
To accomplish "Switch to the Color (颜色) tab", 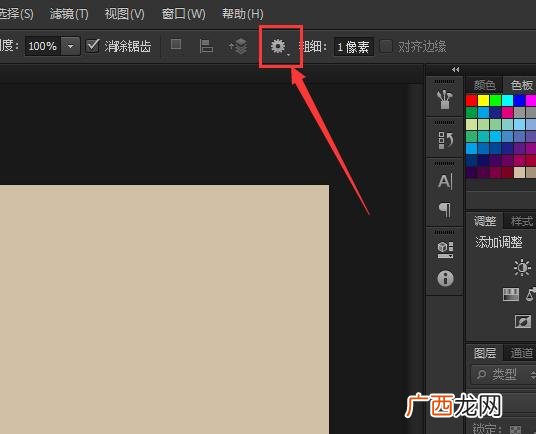I will (x=484, y=85).
